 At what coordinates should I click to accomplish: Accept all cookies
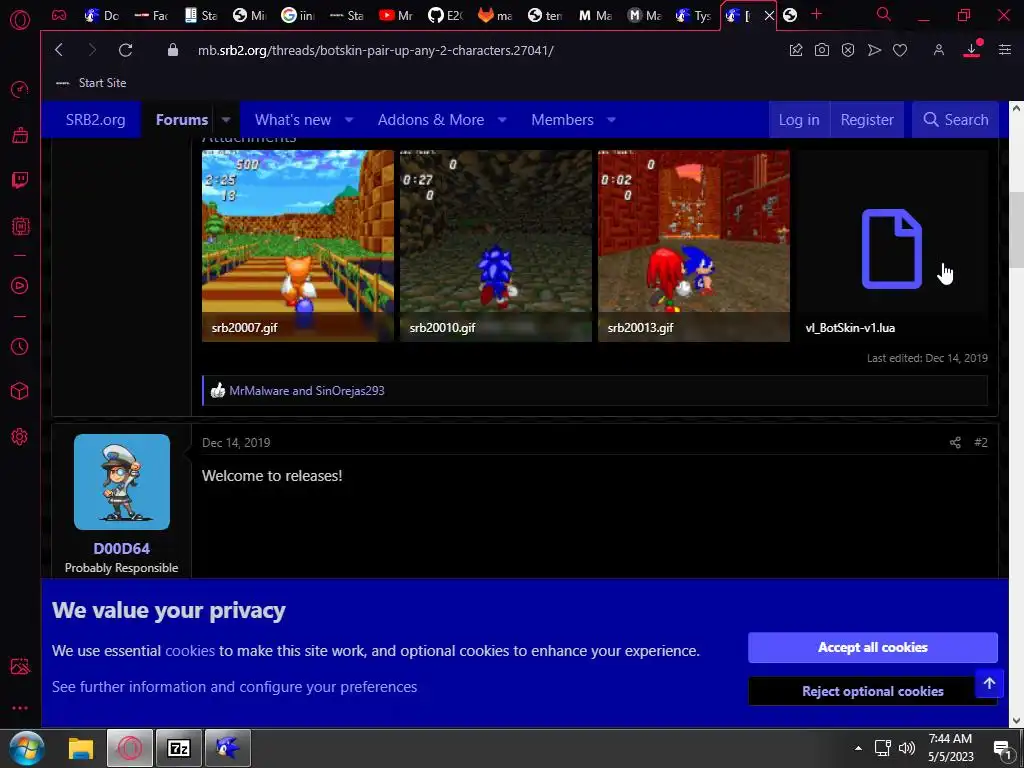click(872, 647)
